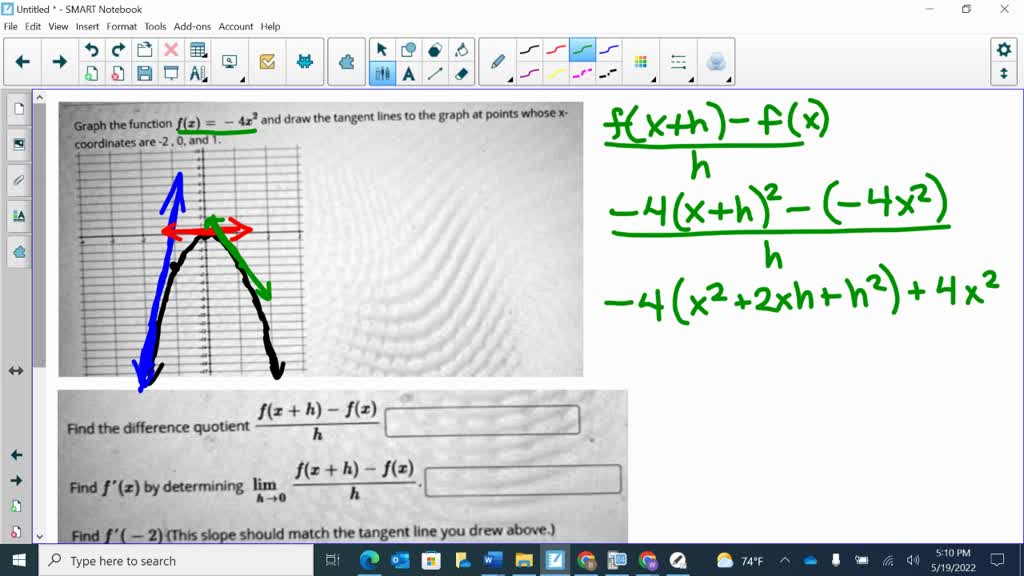The height and width of the screenshot is (576, 1024).
Task: Open the Insert menu
Action: (x=87, y=26)
